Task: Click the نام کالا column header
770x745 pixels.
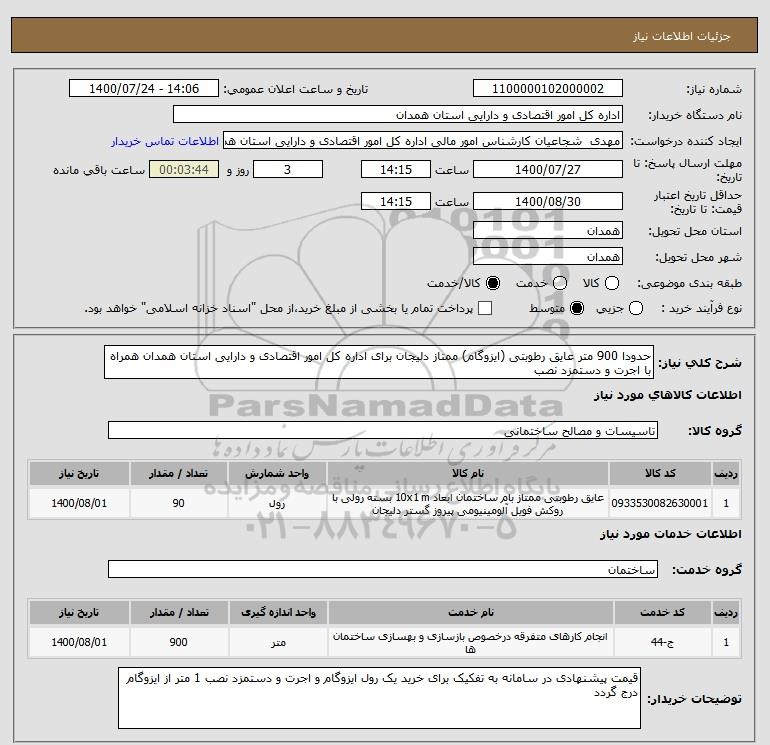Action: [x=468, y=473]
